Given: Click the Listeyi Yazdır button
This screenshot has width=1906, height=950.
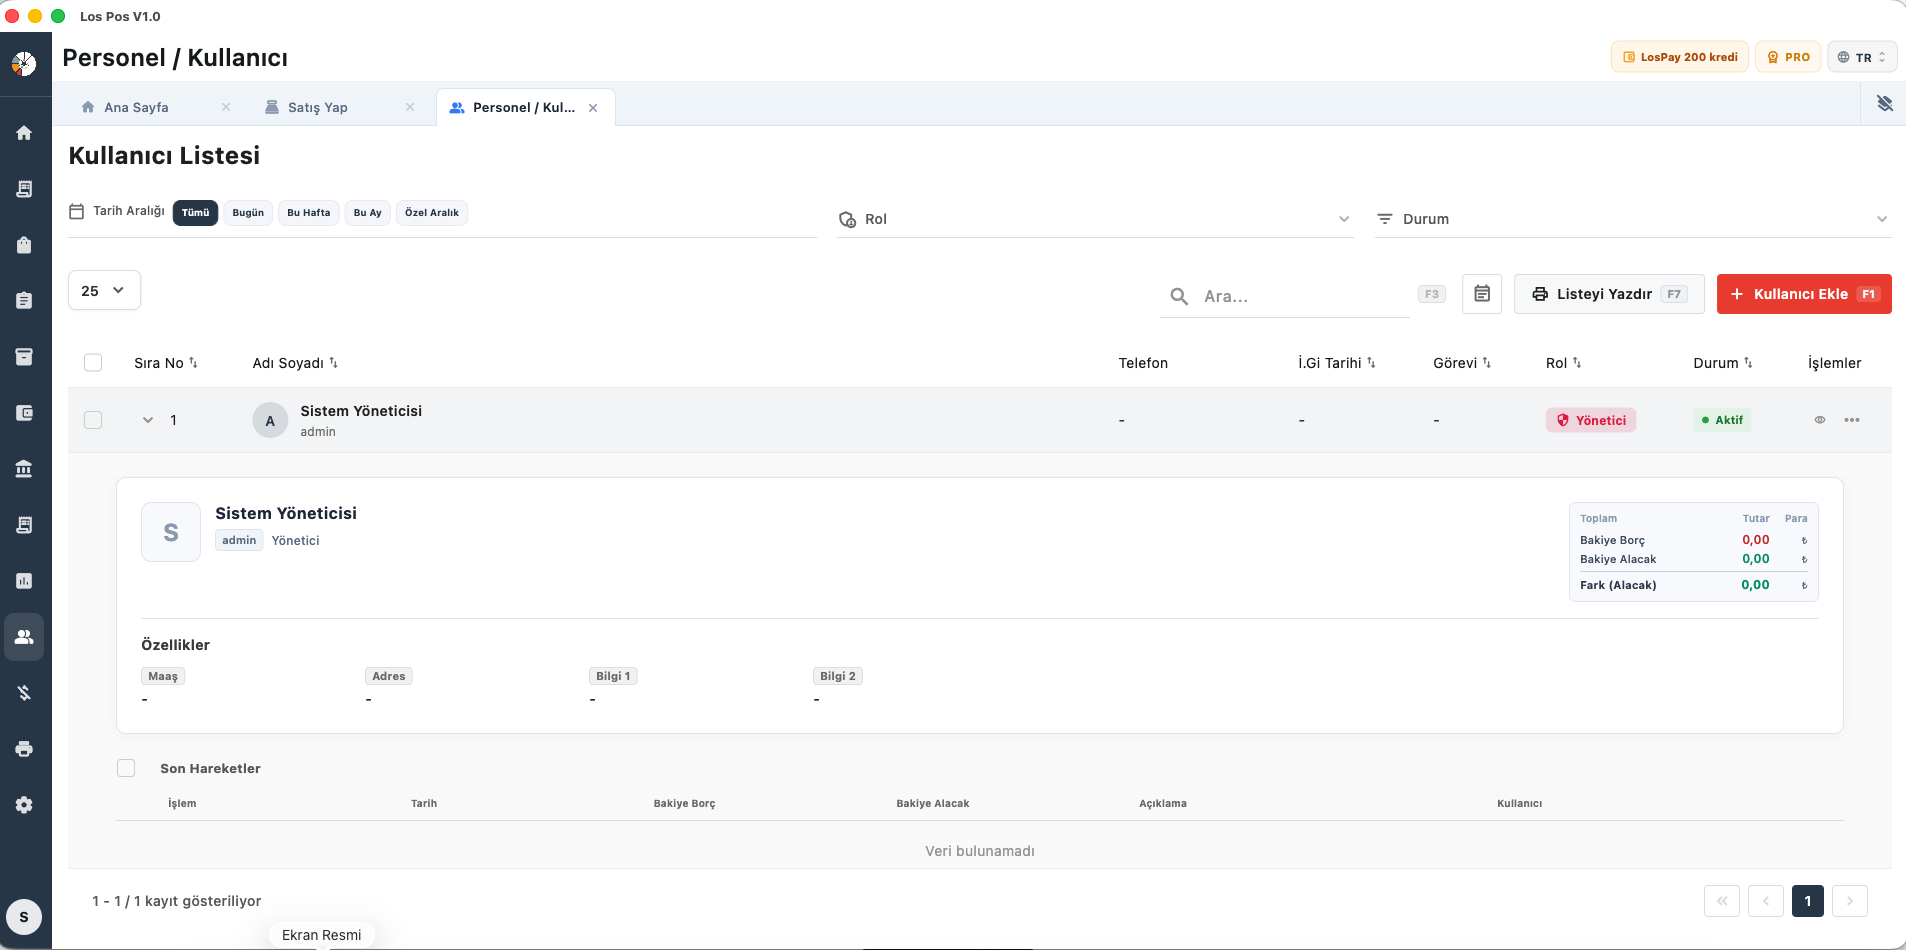Looking at the screenshot, I should [x=1608, y=294].
